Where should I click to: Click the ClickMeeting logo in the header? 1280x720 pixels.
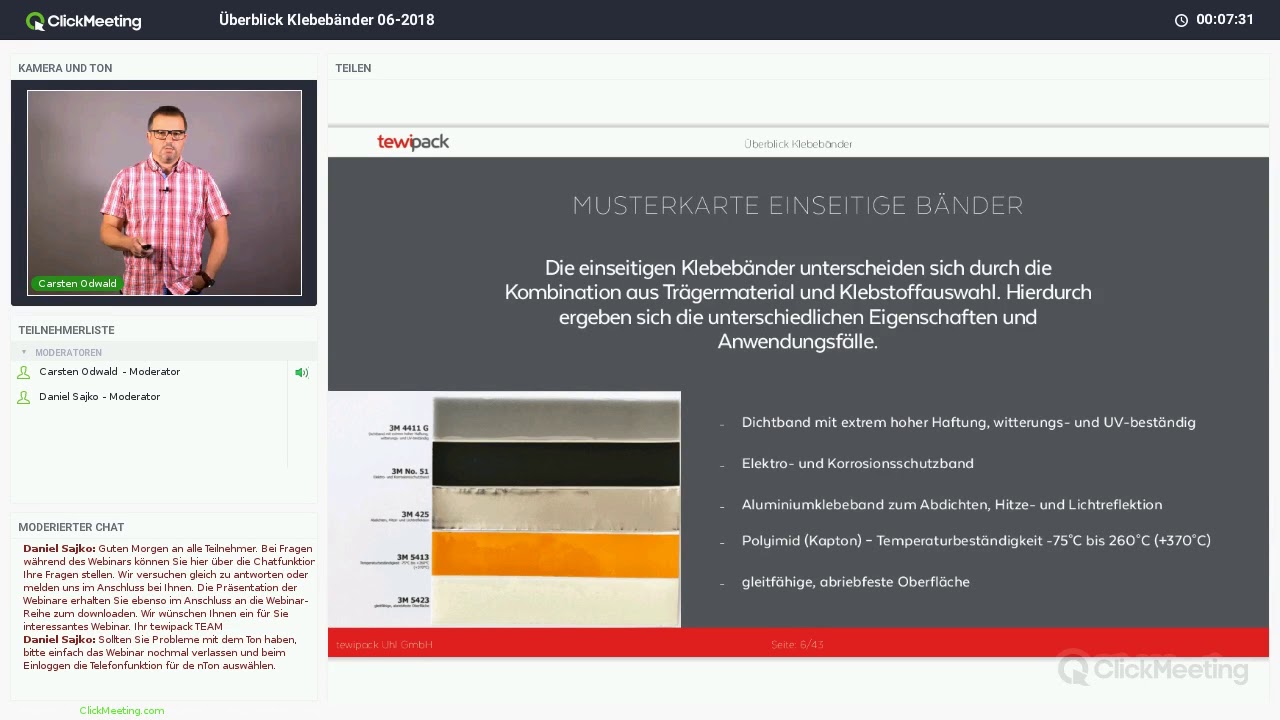tap(84, 20)
